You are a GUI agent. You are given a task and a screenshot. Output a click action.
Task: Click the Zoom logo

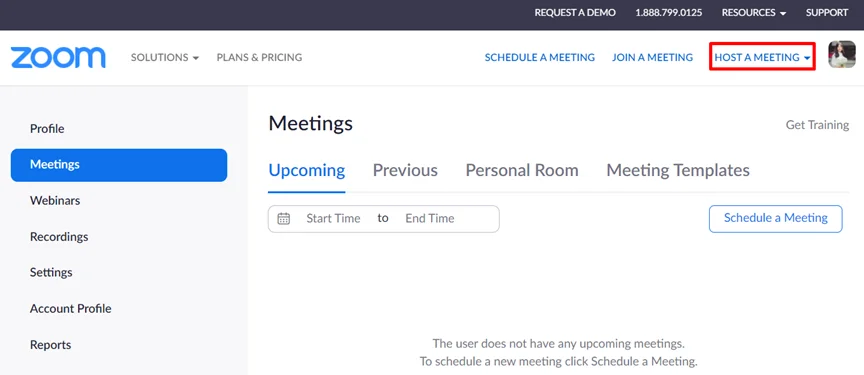pyautogui.click(x=58, y=58)
